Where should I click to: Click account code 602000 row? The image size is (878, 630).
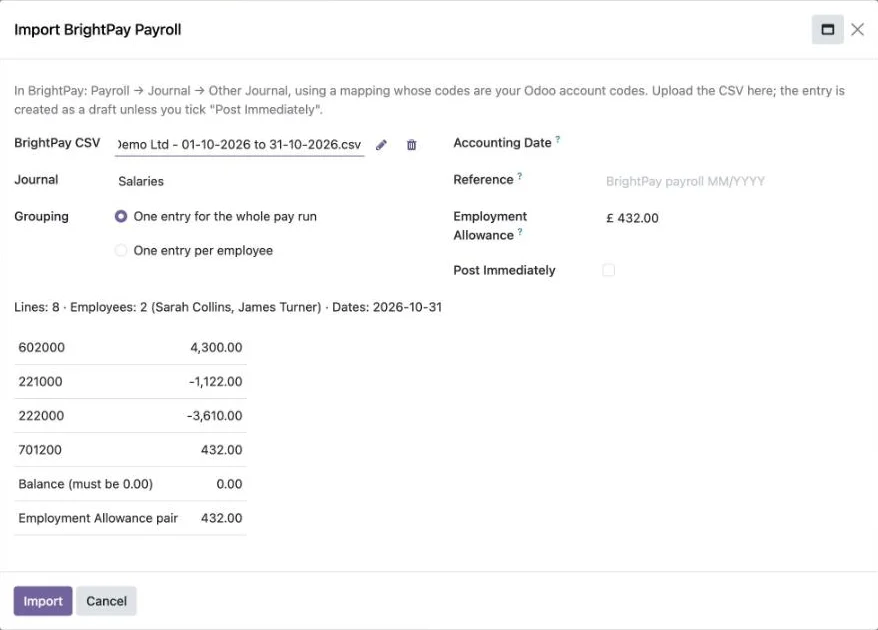[130, 347]
